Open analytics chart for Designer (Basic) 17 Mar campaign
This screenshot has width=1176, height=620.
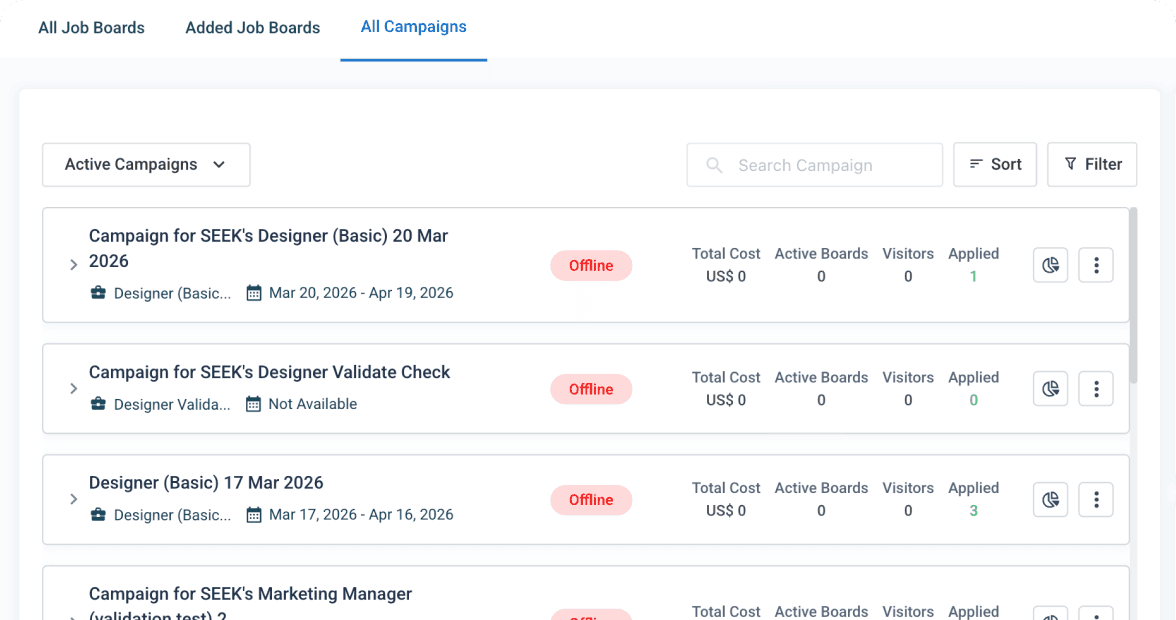[x=1050, y=499]
